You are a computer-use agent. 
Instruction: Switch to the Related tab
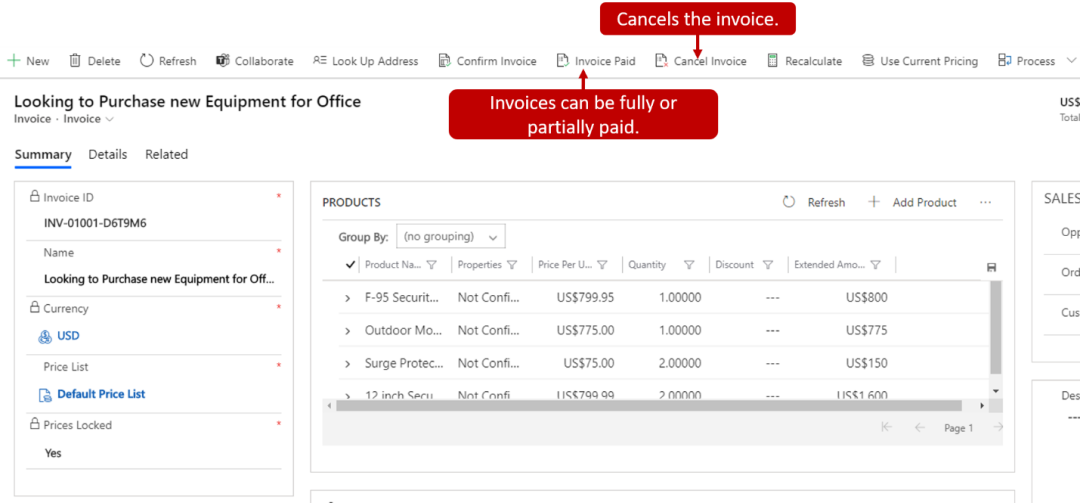point(166,155)
